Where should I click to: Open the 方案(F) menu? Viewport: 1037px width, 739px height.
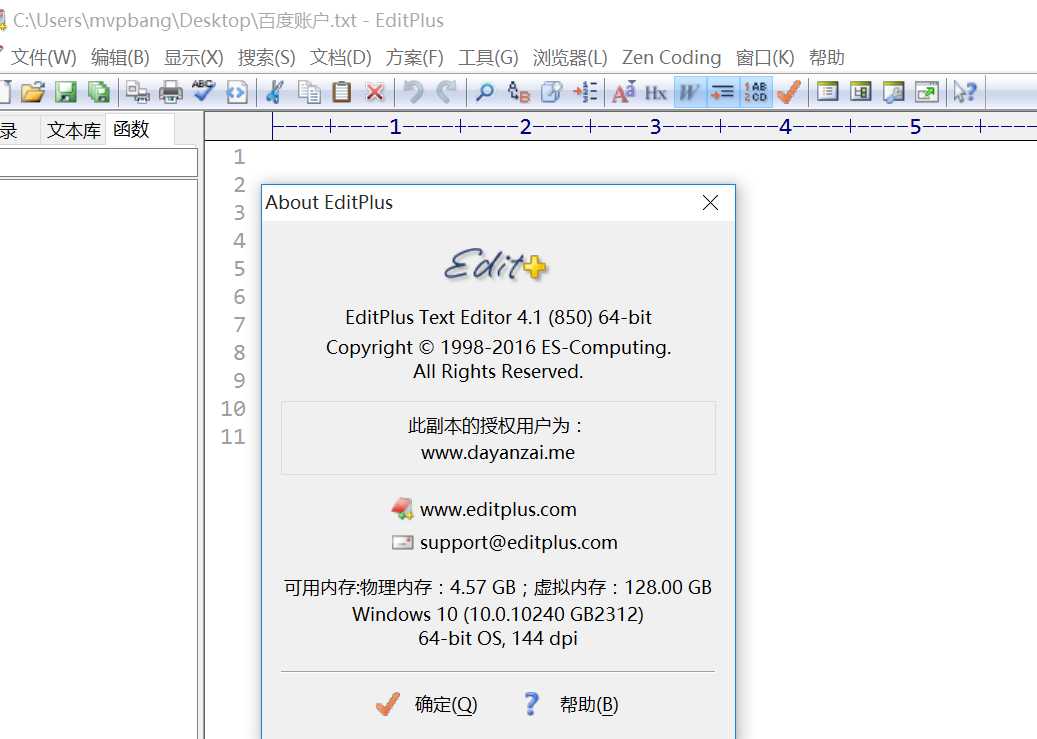415,58
